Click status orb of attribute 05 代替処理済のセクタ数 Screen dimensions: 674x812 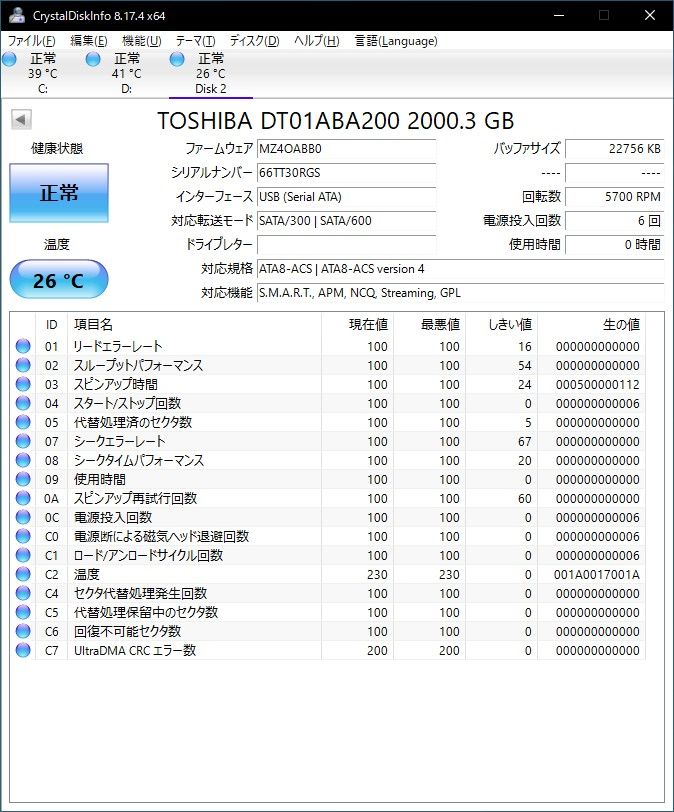coord(23,422)
